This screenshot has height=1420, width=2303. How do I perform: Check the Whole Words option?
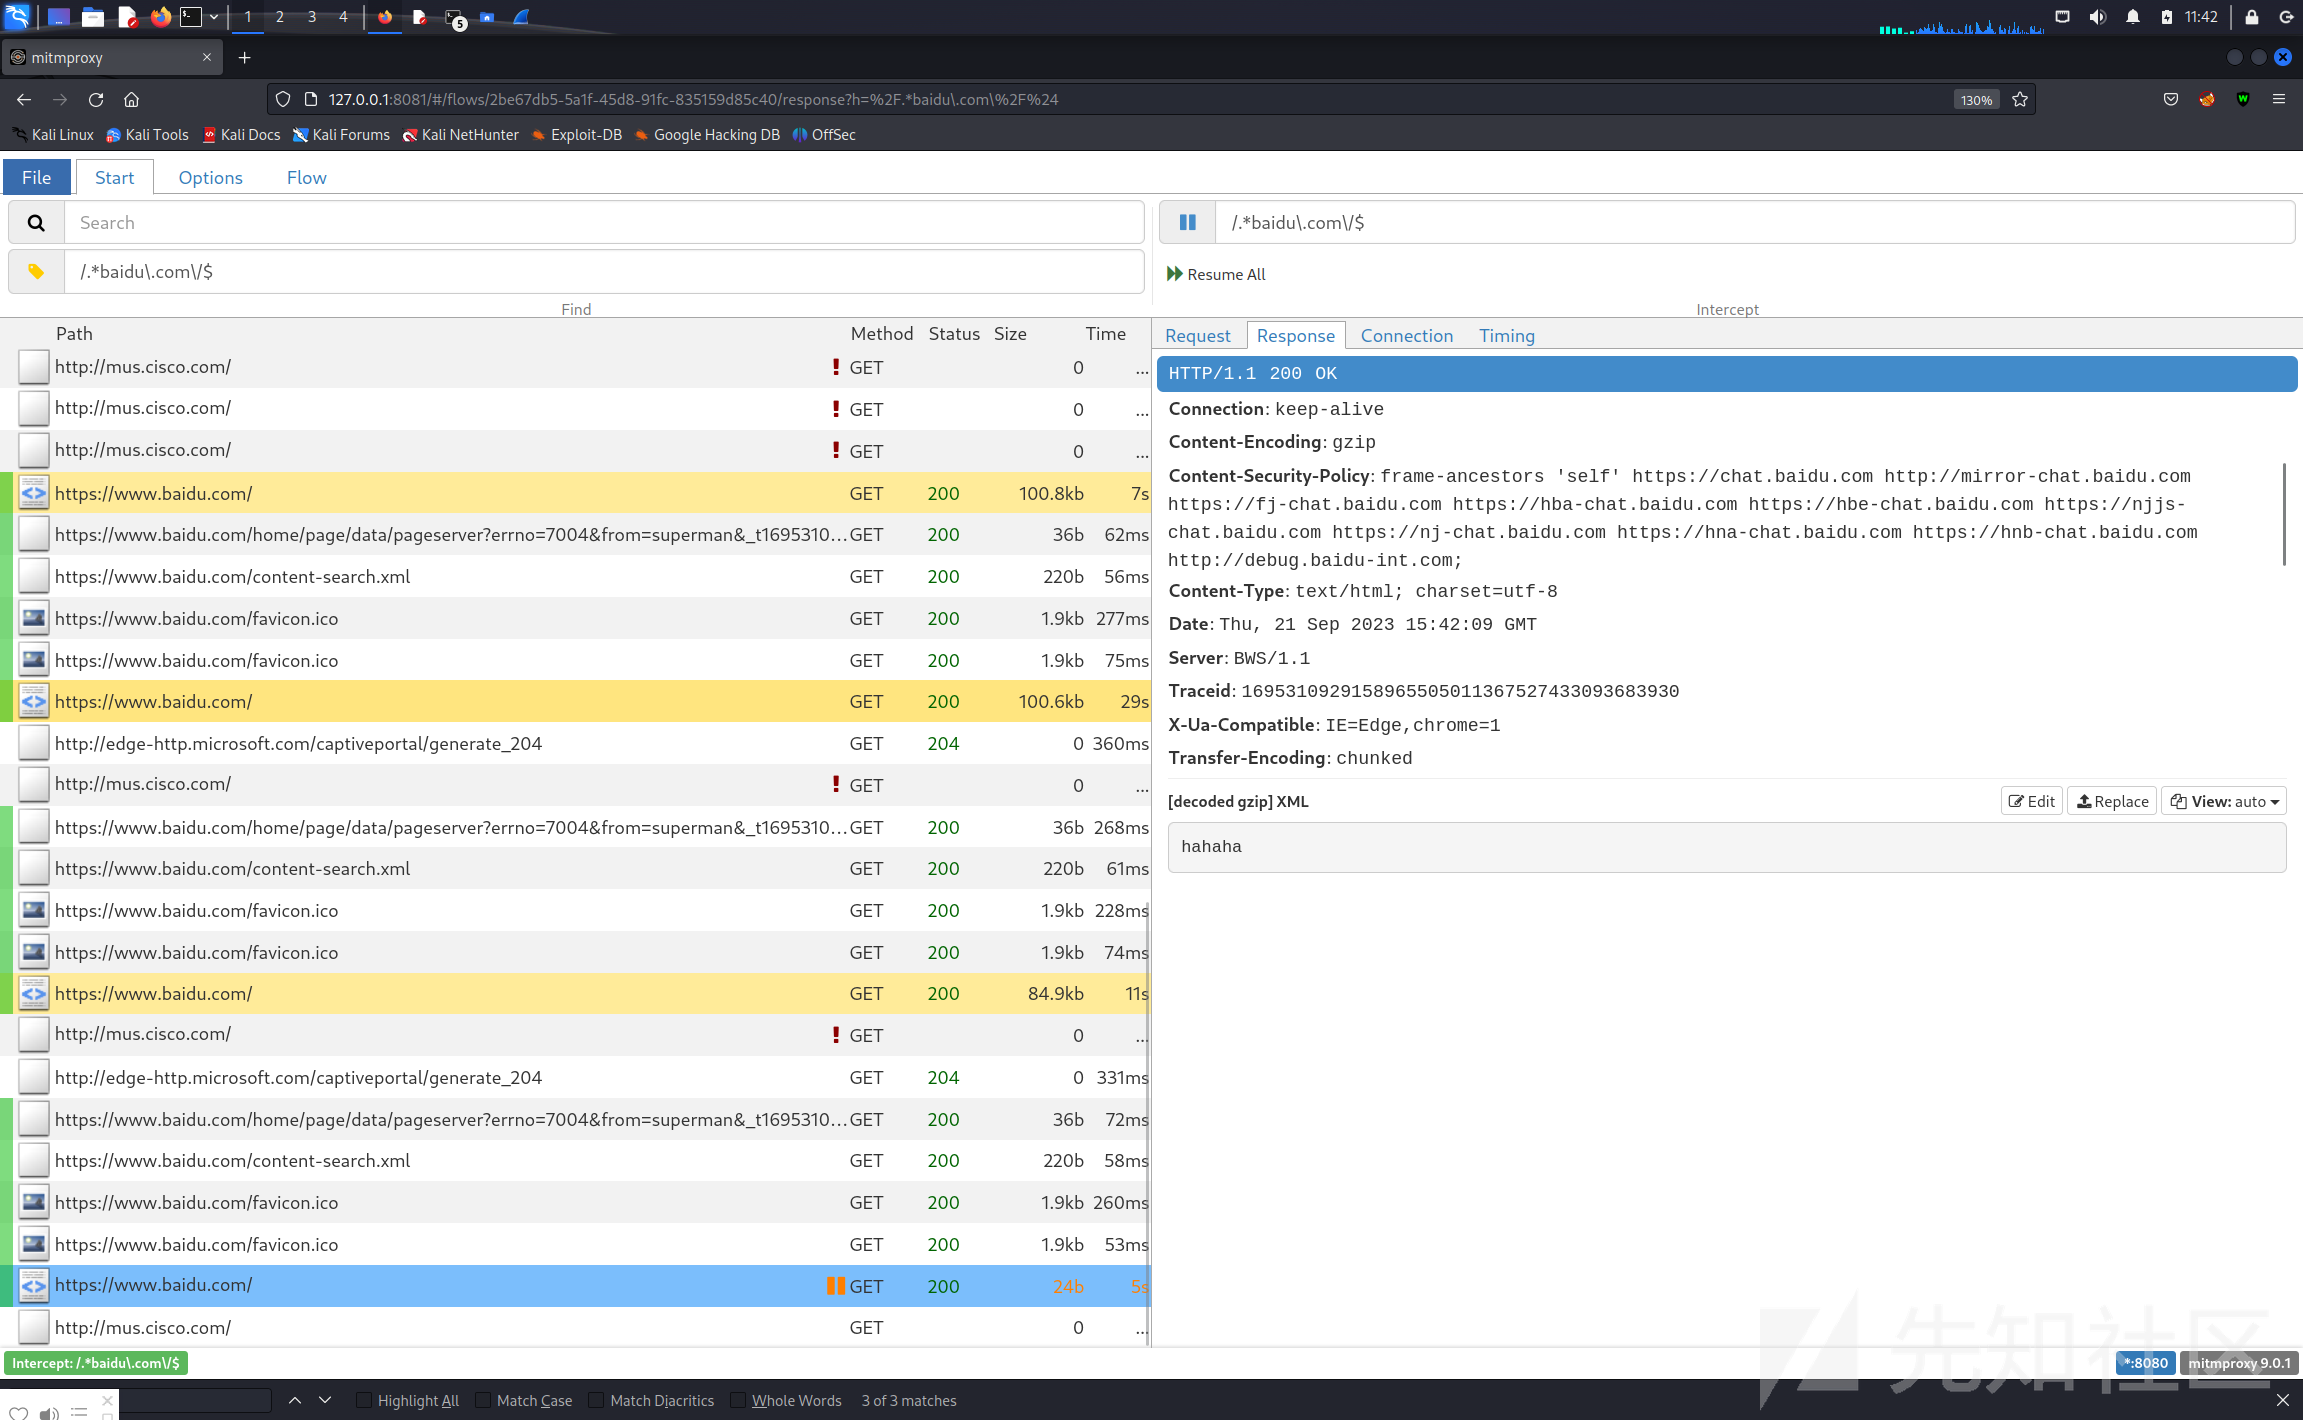[738, 1400]
